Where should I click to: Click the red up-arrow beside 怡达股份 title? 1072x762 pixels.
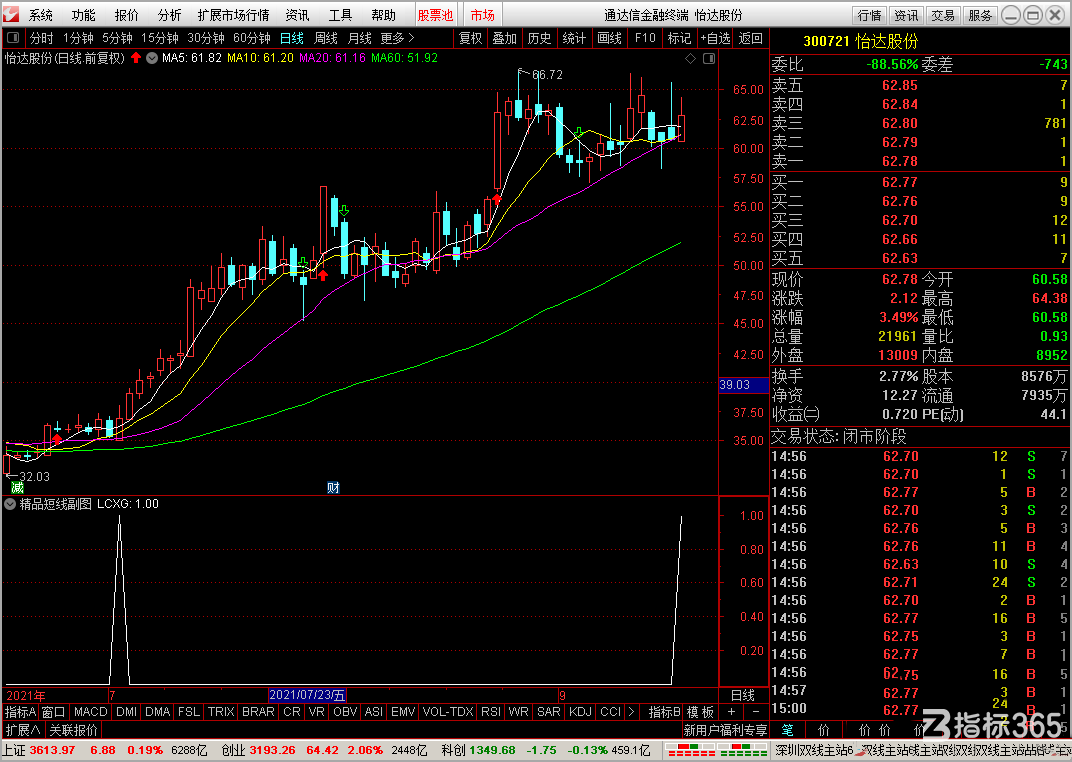tap(136, 58)
